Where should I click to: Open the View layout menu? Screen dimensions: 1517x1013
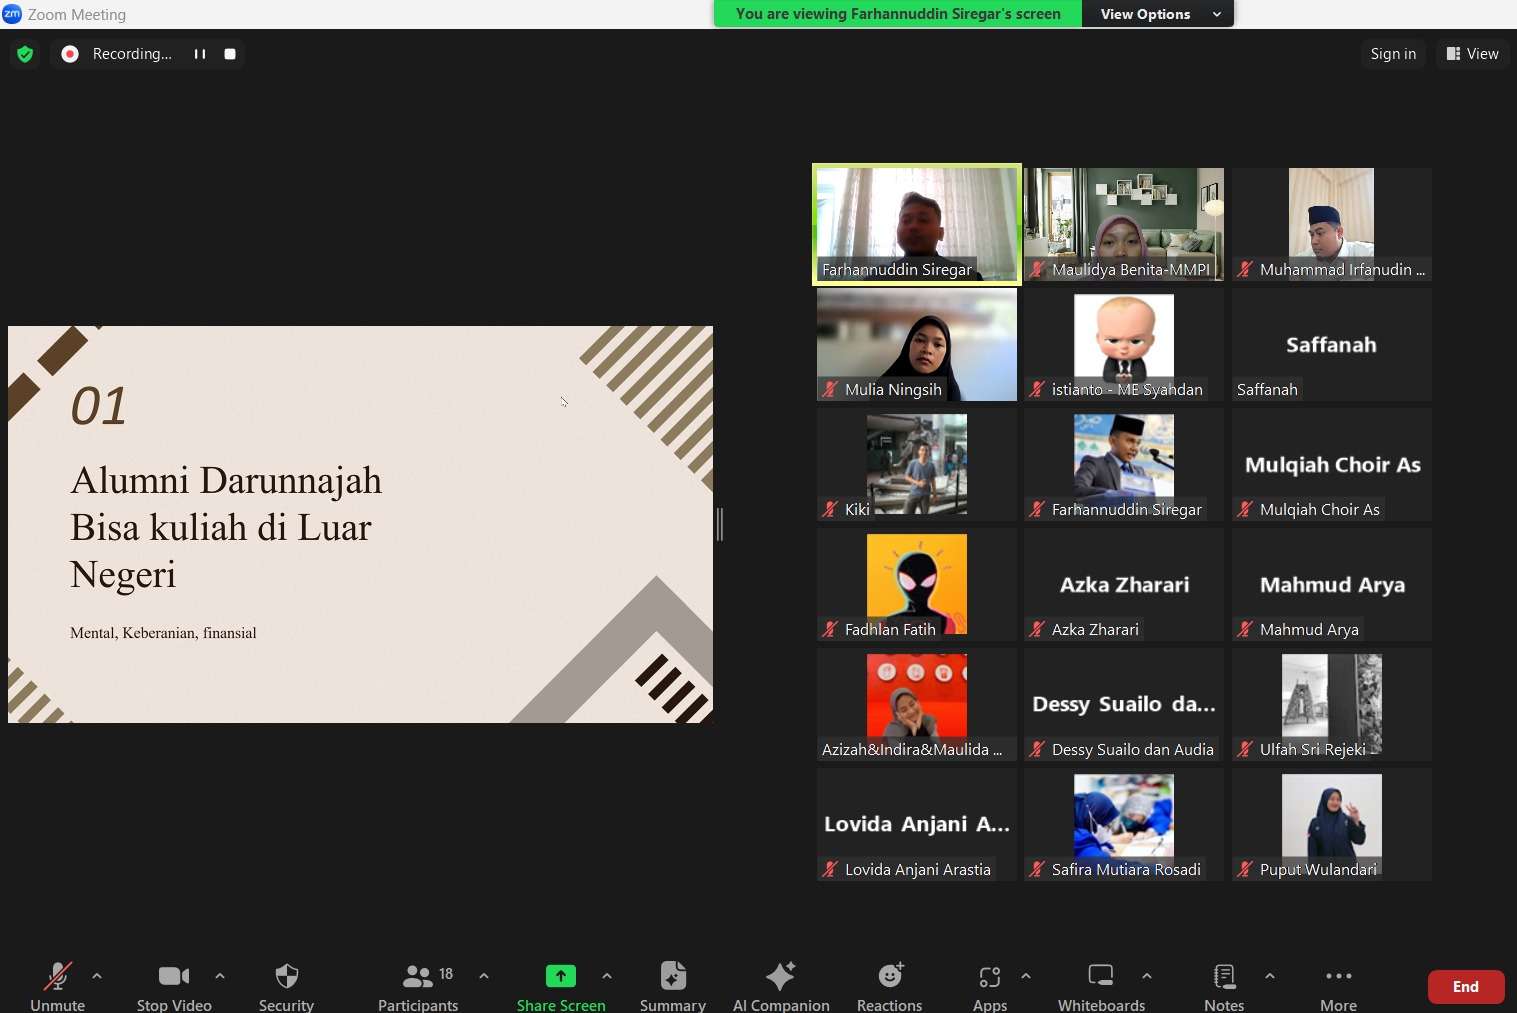tap(1473, 54)
